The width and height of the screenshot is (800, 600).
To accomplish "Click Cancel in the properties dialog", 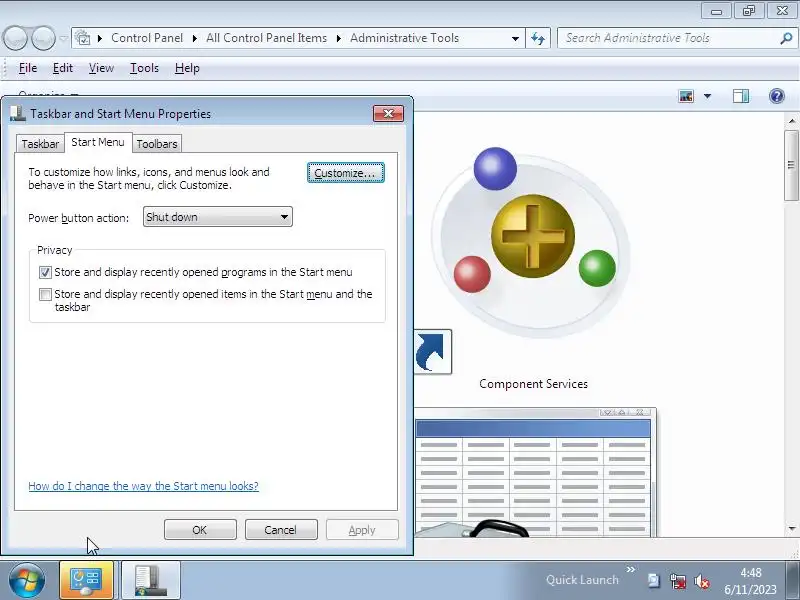I will [281, 530].
